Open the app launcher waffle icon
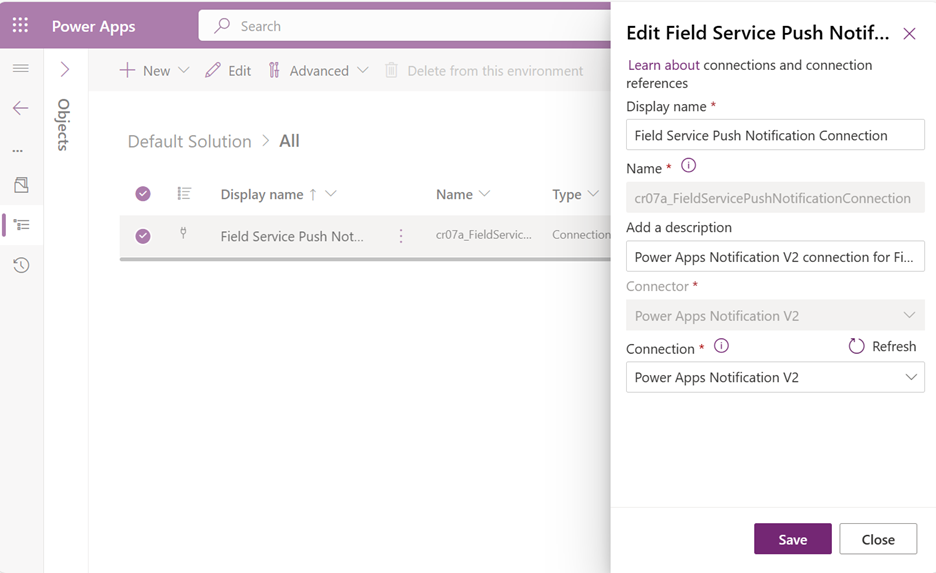This screenshot has width=936, height=573. coord(20,25)
